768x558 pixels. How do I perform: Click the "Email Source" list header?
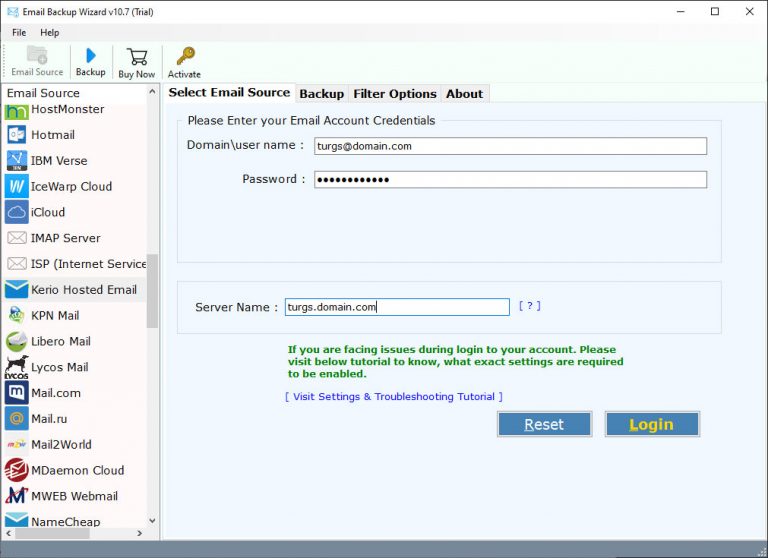43,93
